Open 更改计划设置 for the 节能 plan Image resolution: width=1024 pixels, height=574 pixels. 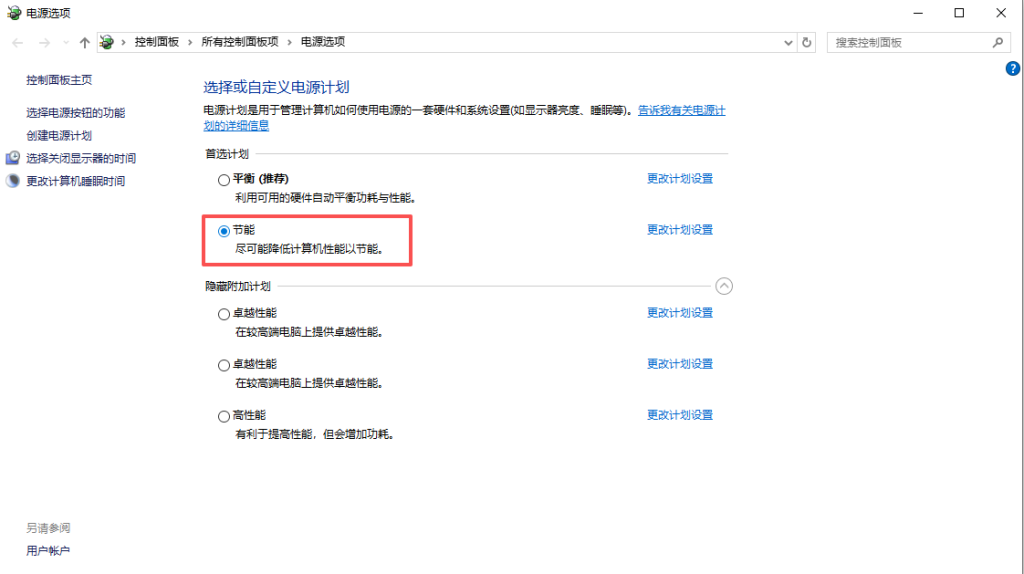click(x=679, y=230)
